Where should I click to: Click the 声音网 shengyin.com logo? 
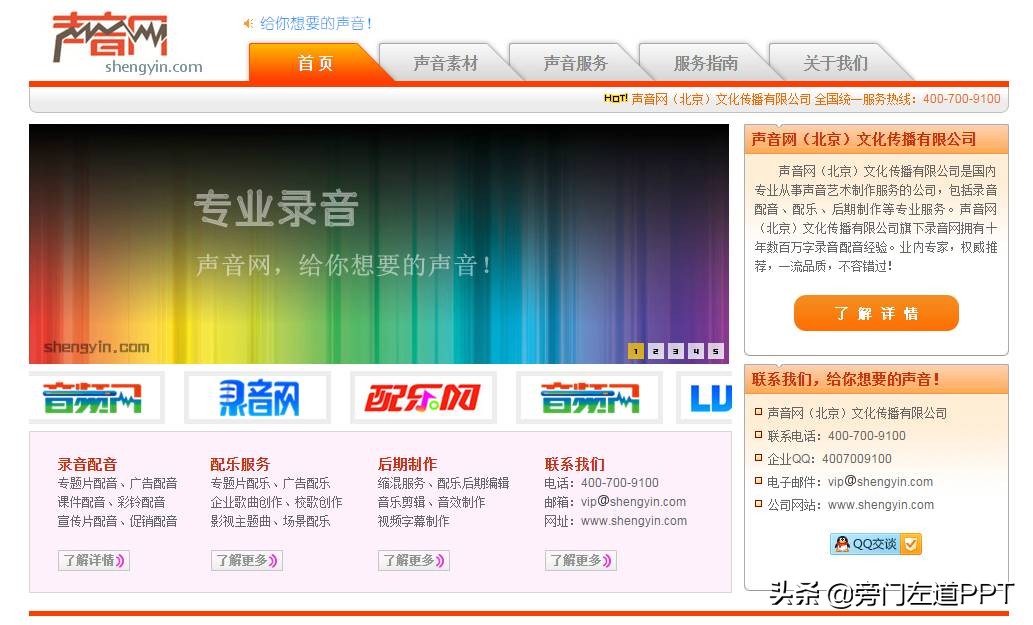127,43
